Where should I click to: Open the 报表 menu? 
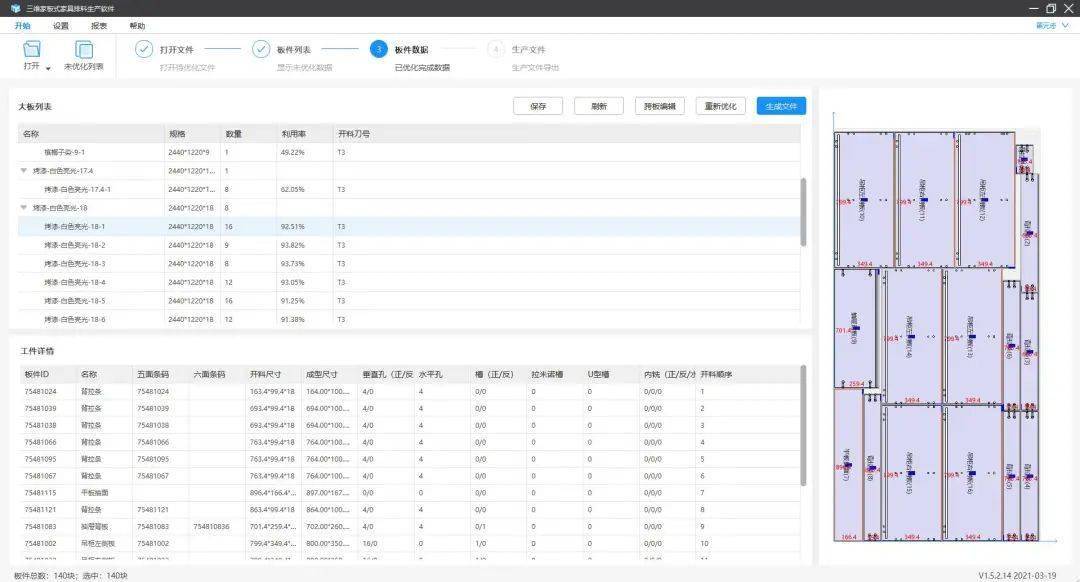(99, 25)
